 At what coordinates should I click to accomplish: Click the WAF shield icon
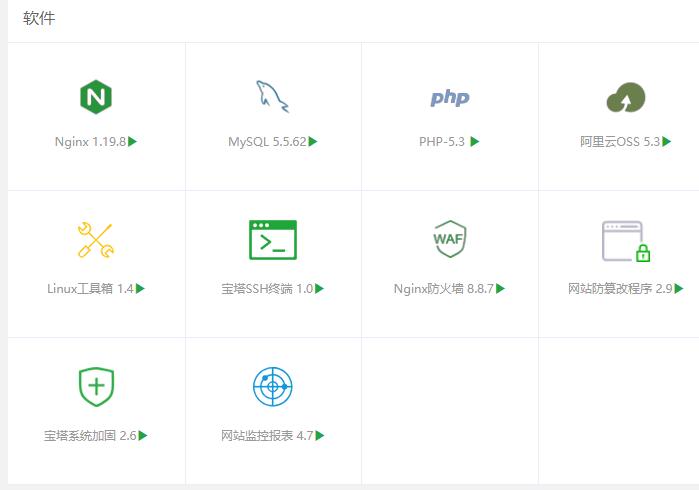pos(449,239)
